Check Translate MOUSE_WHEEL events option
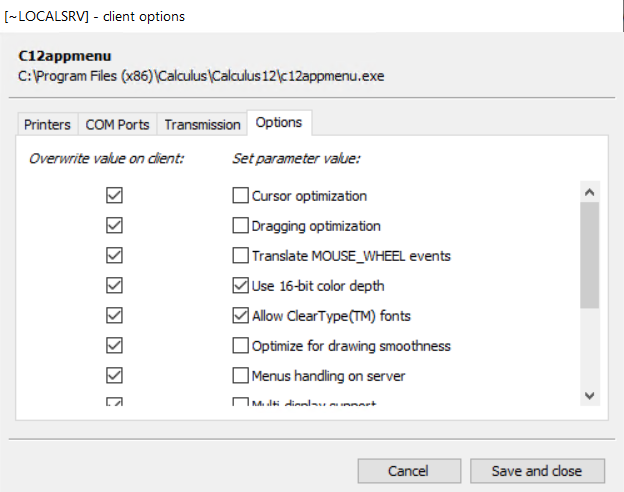Screen dimensions: 624x492 point(240,256)
